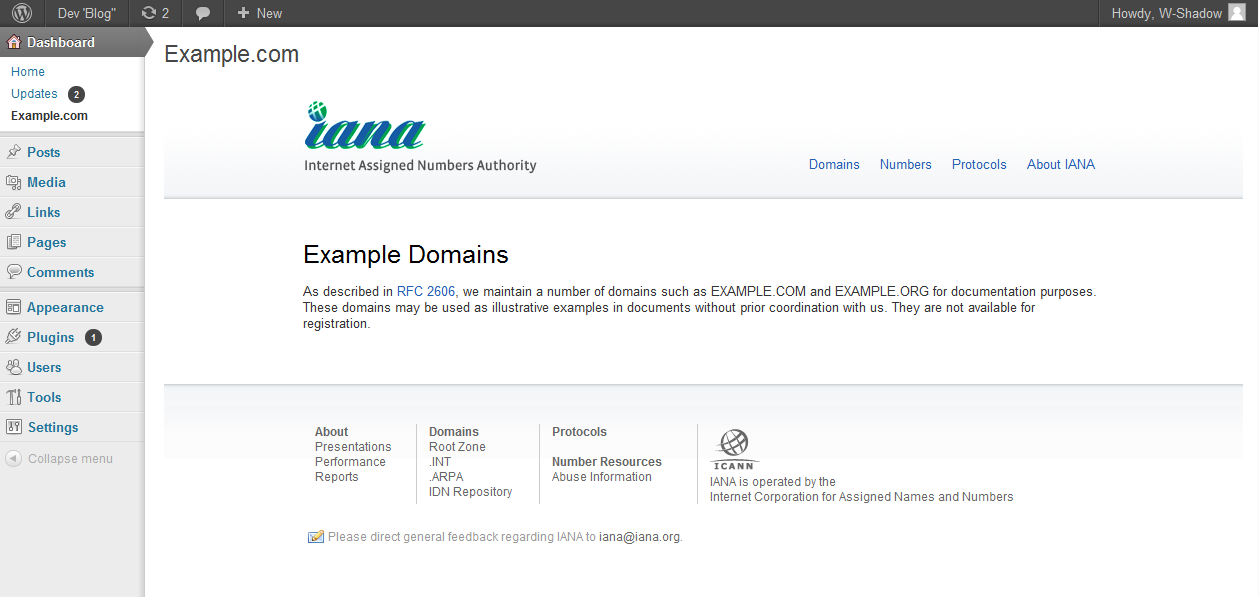Click the updates count badge 2 in sidebar
This screenshot has width=1259, height=597.
77,94
